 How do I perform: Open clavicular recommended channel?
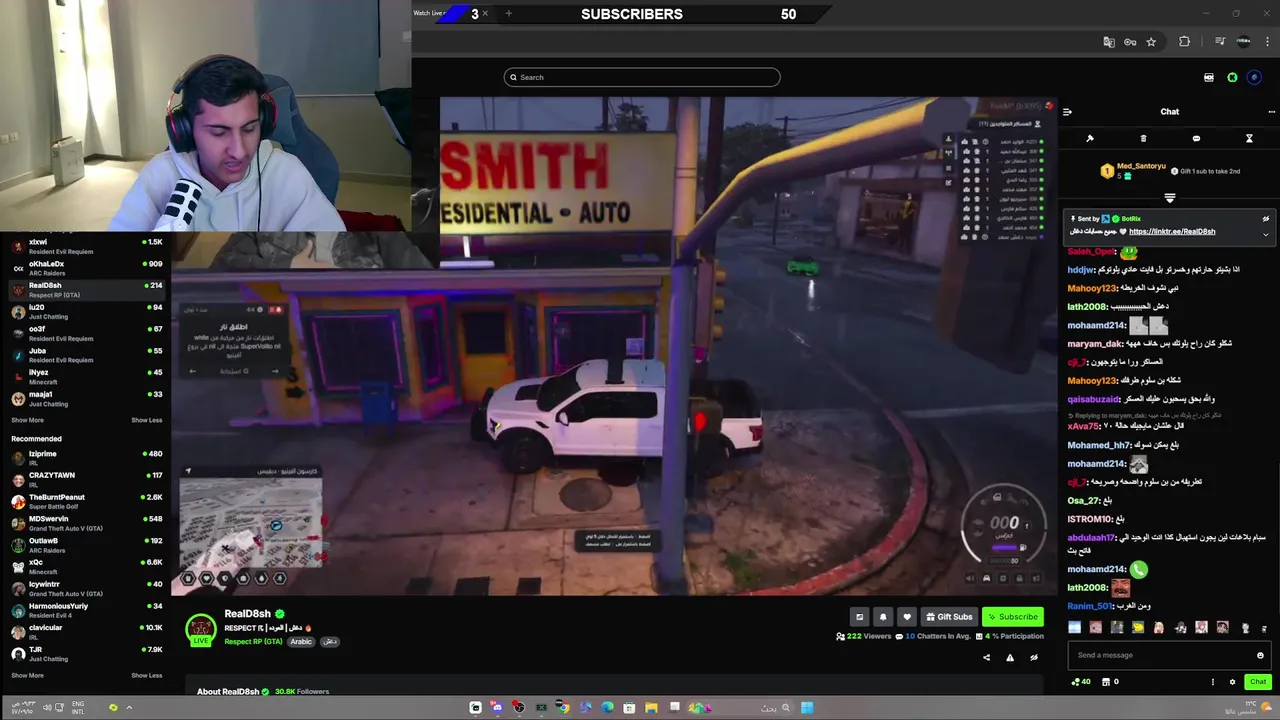[88, 632]
